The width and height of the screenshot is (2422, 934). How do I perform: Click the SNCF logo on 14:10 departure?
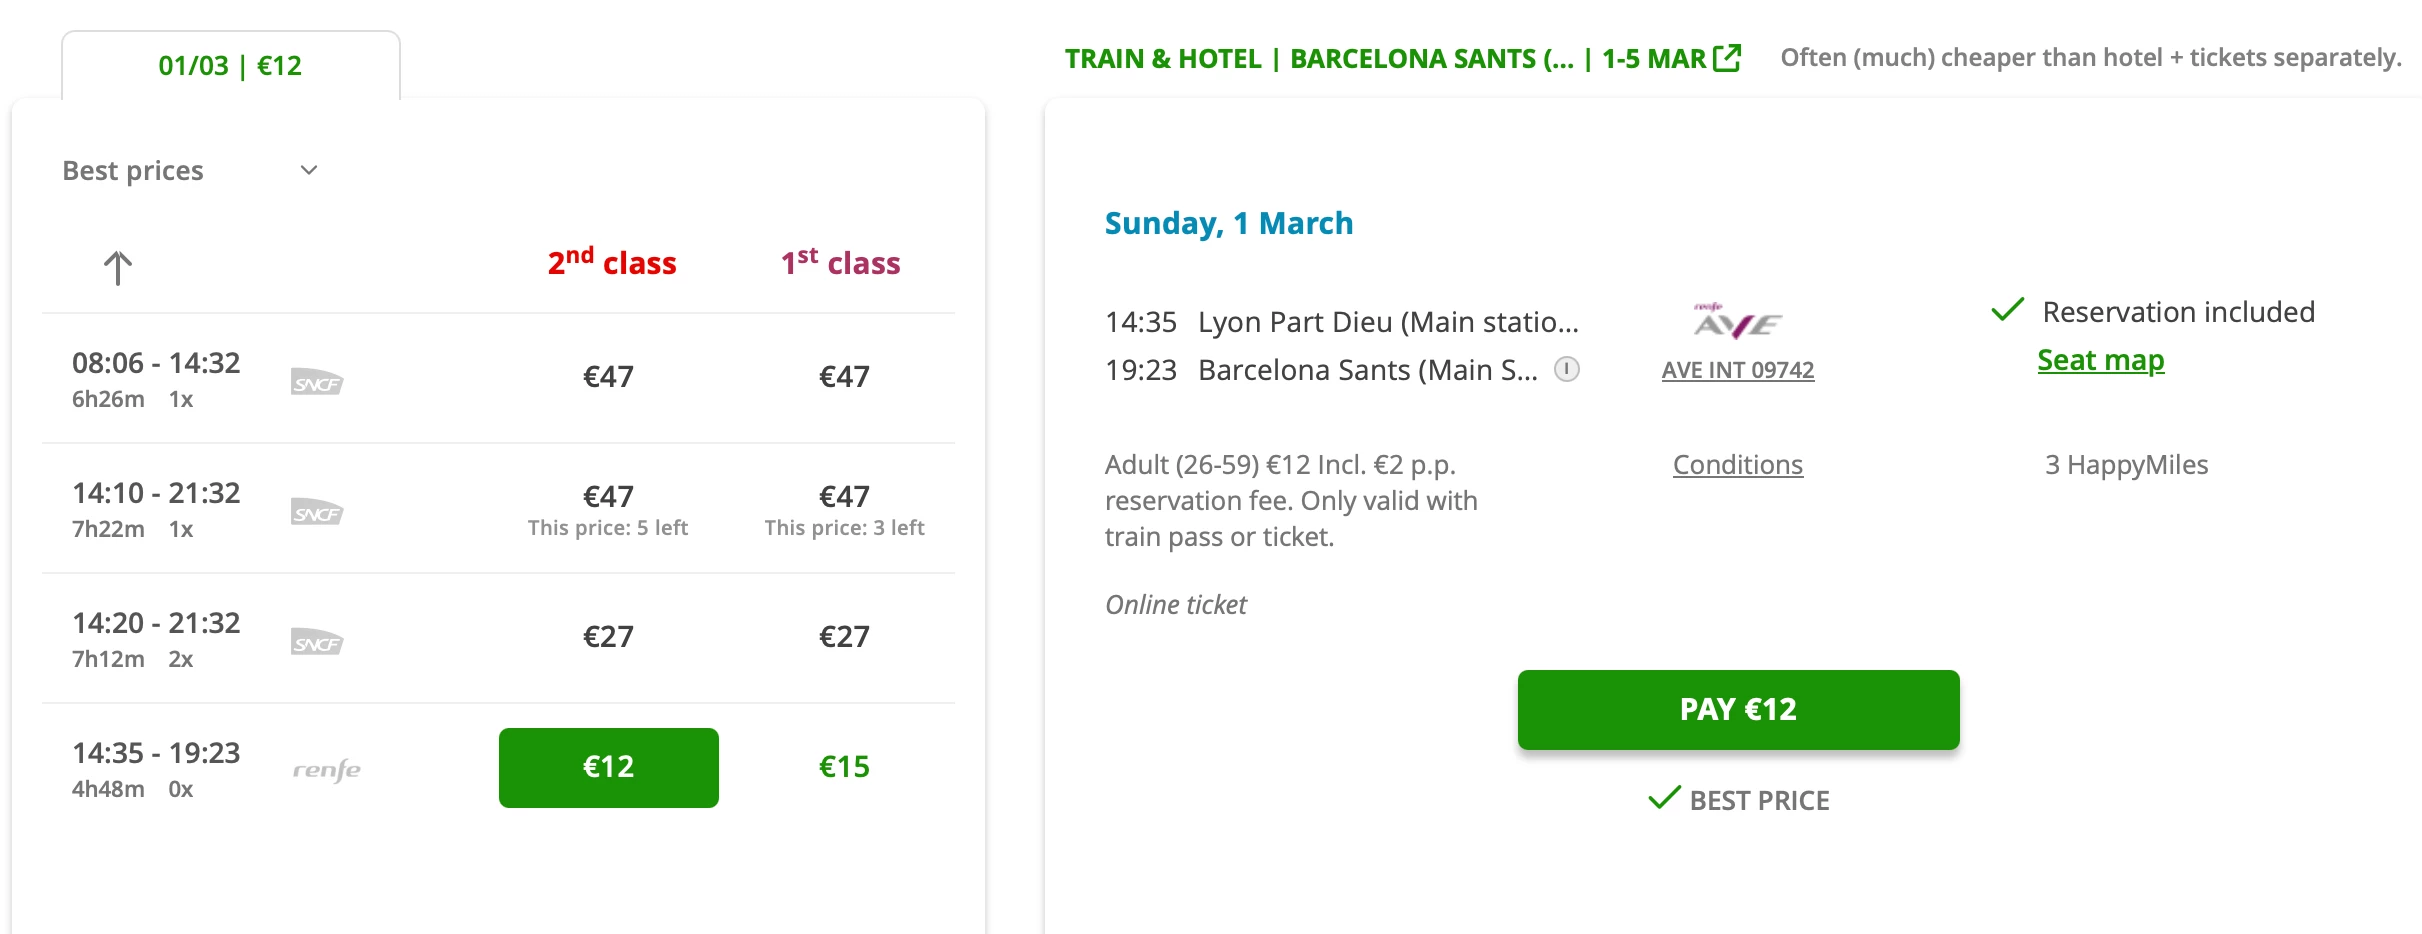pyautogui.click(x=317, y=512)
